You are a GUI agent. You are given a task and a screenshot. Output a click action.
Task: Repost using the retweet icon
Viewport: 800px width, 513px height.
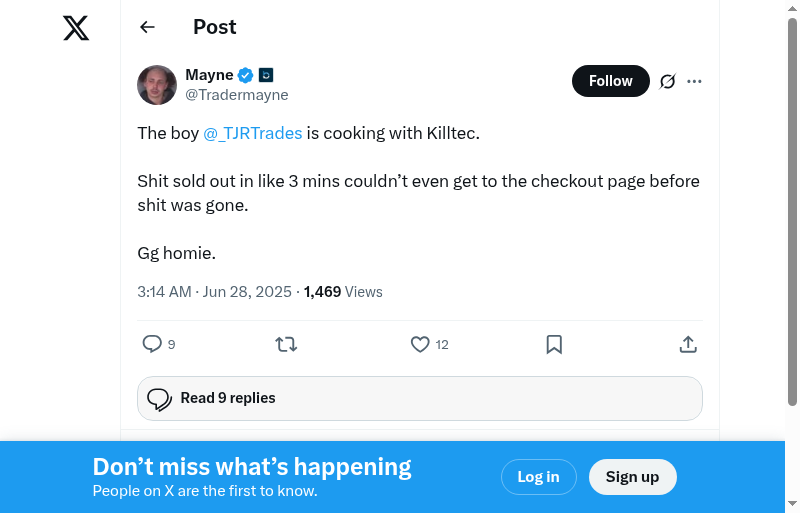[286, 344]
